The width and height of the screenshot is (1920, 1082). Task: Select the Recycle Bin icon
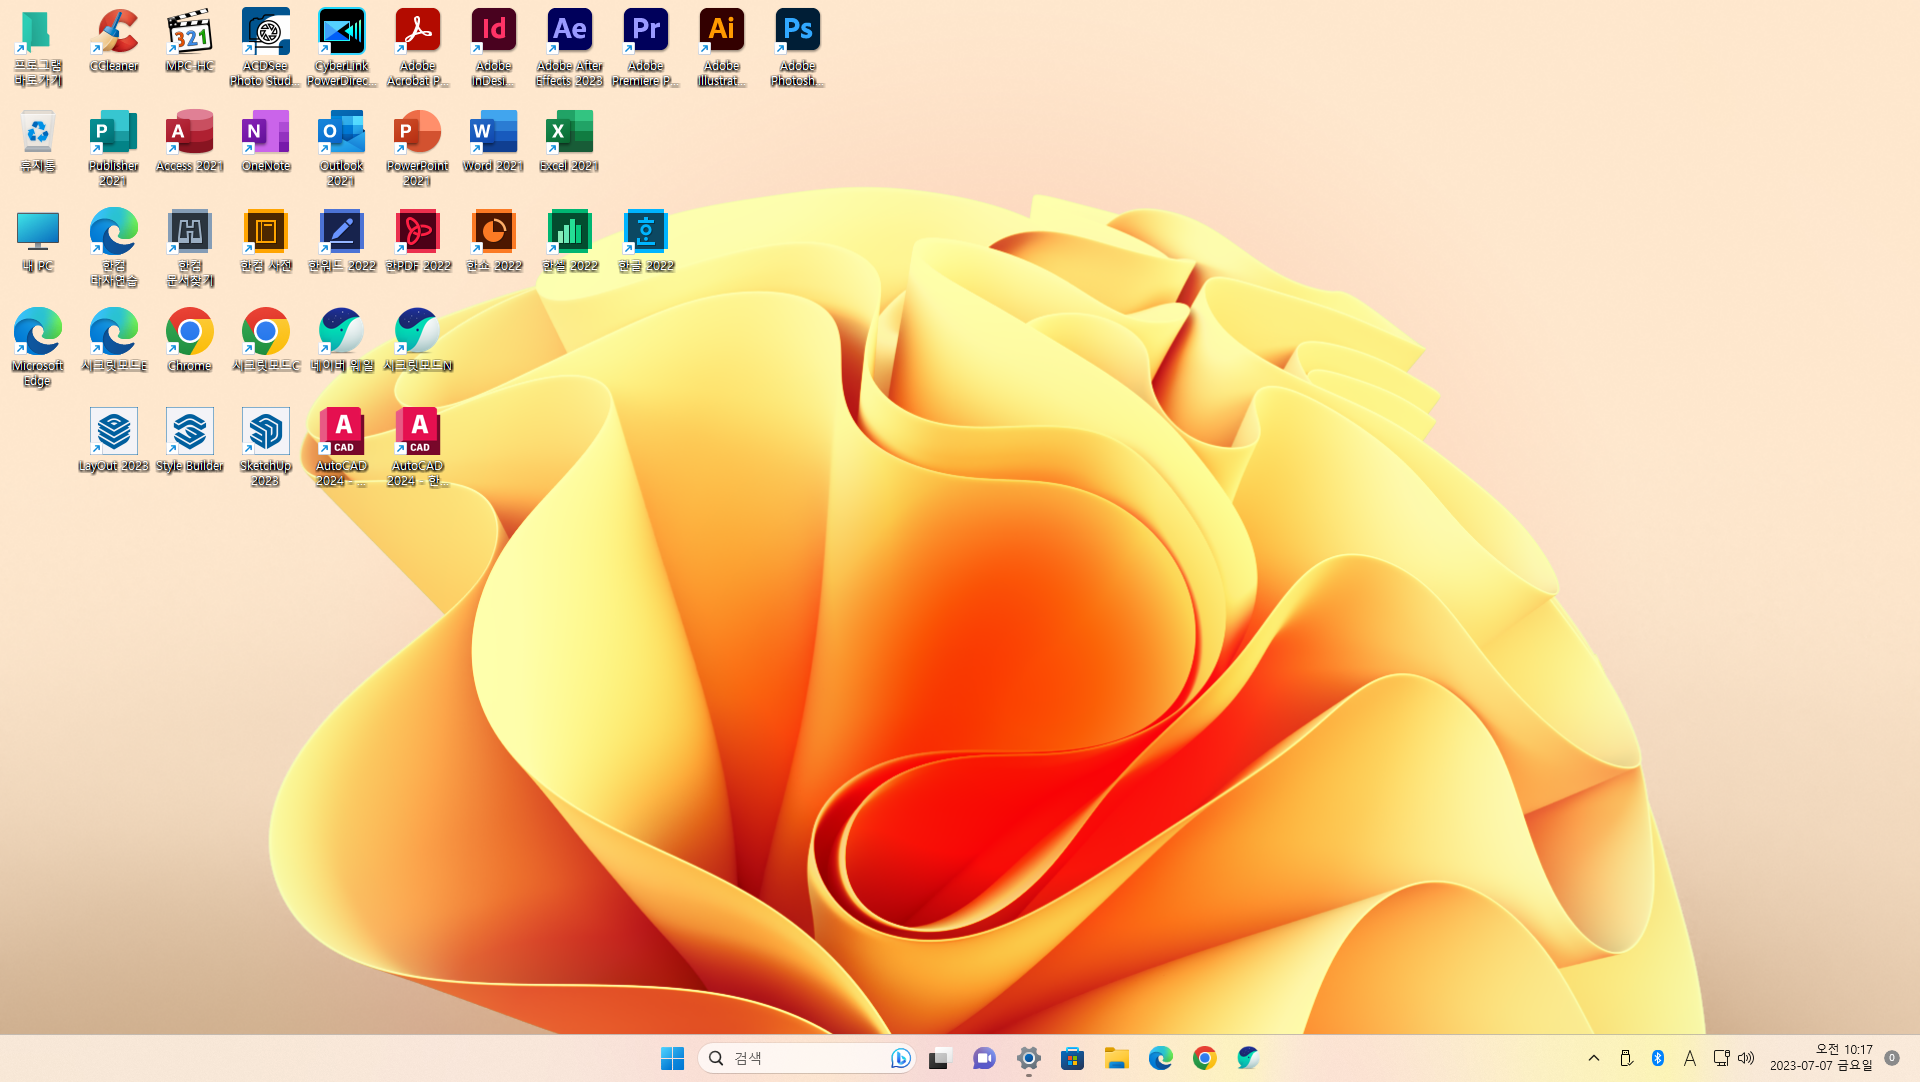coord(38,132)
